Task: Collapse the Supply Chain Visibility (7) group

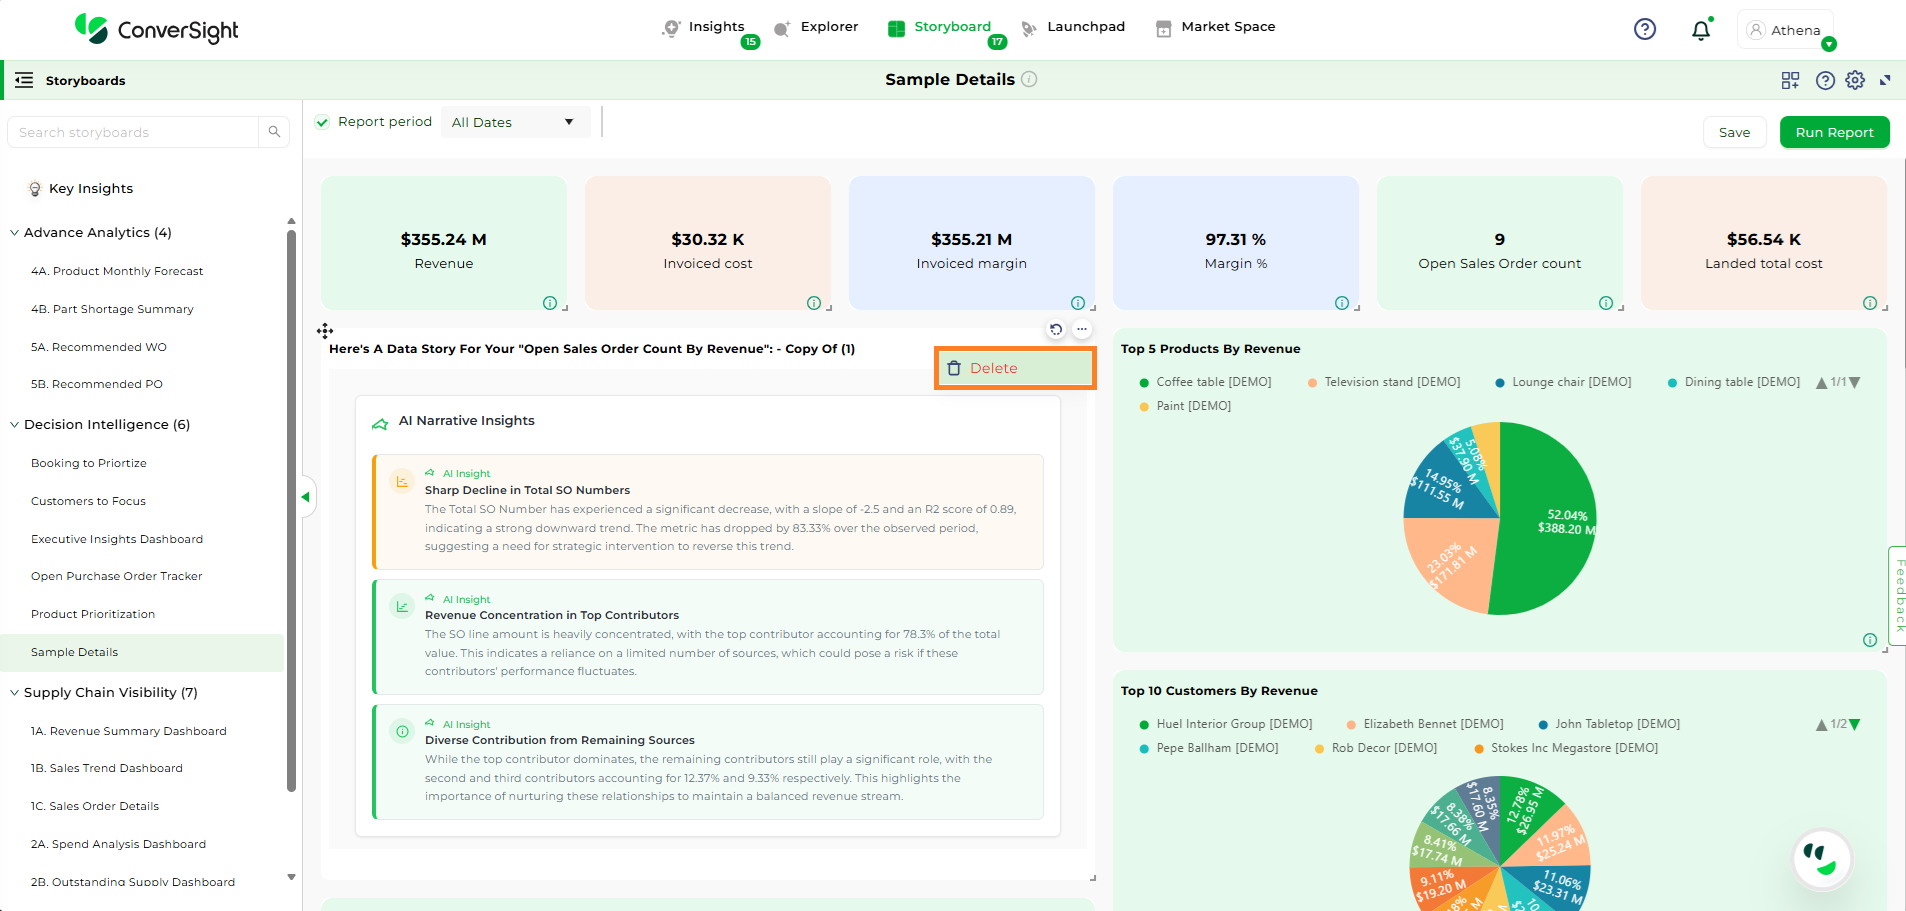Action: (15, 692)
